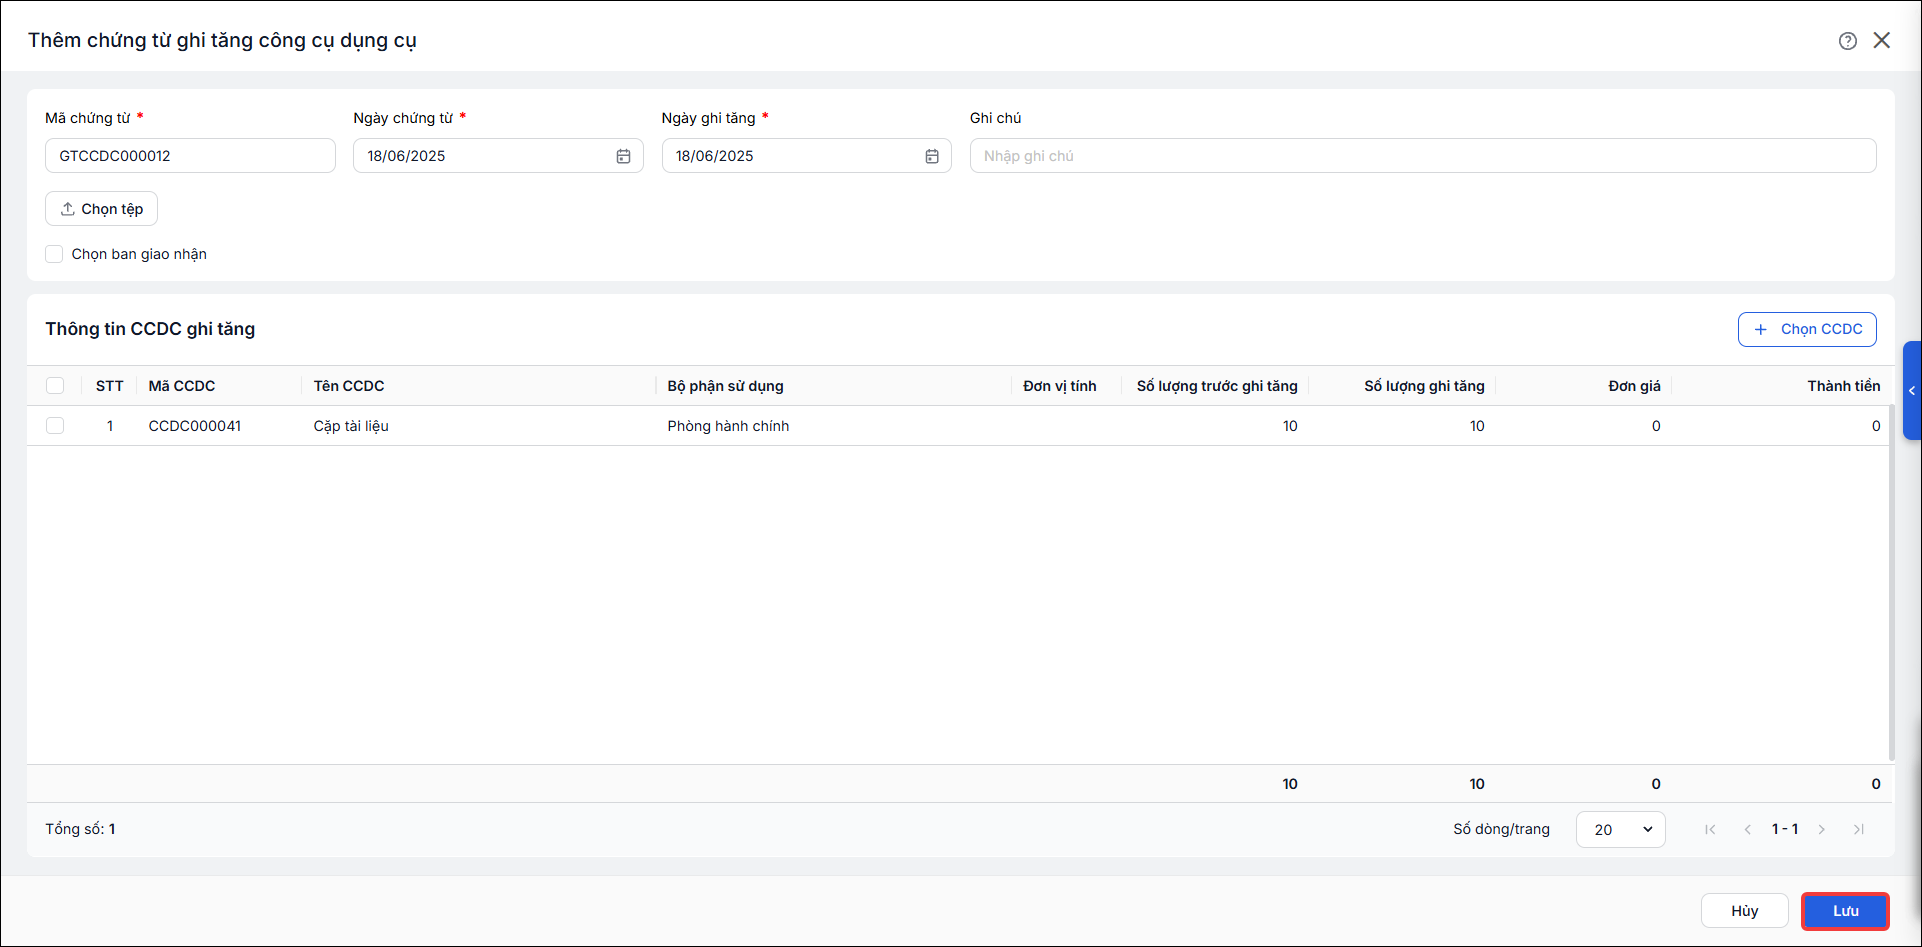1922x947 pixels.
Task: Go to last page of table
Action: click(x=1859, y=829)
